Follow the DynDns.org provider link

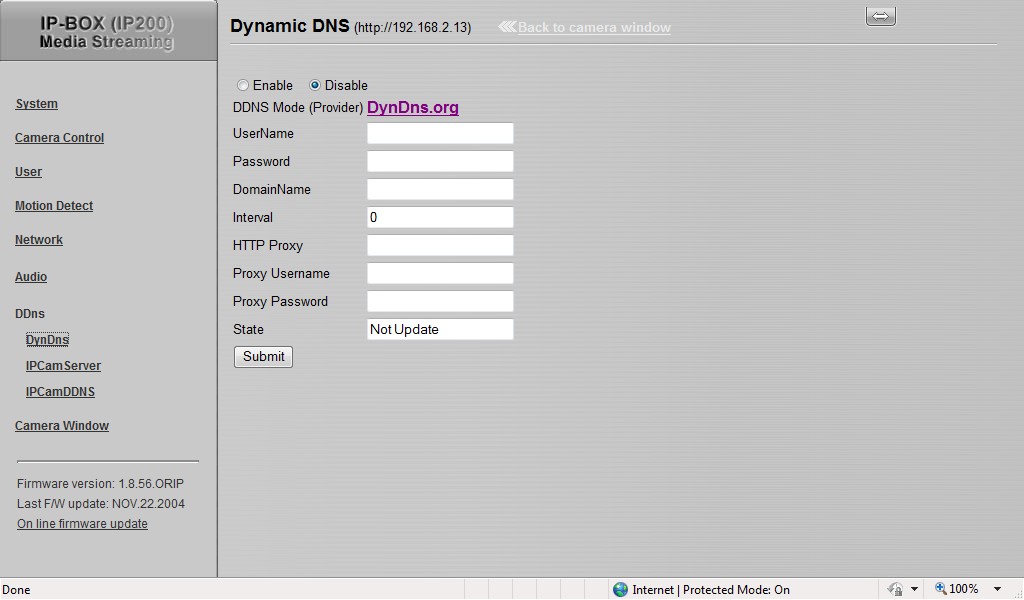[413, 108]
